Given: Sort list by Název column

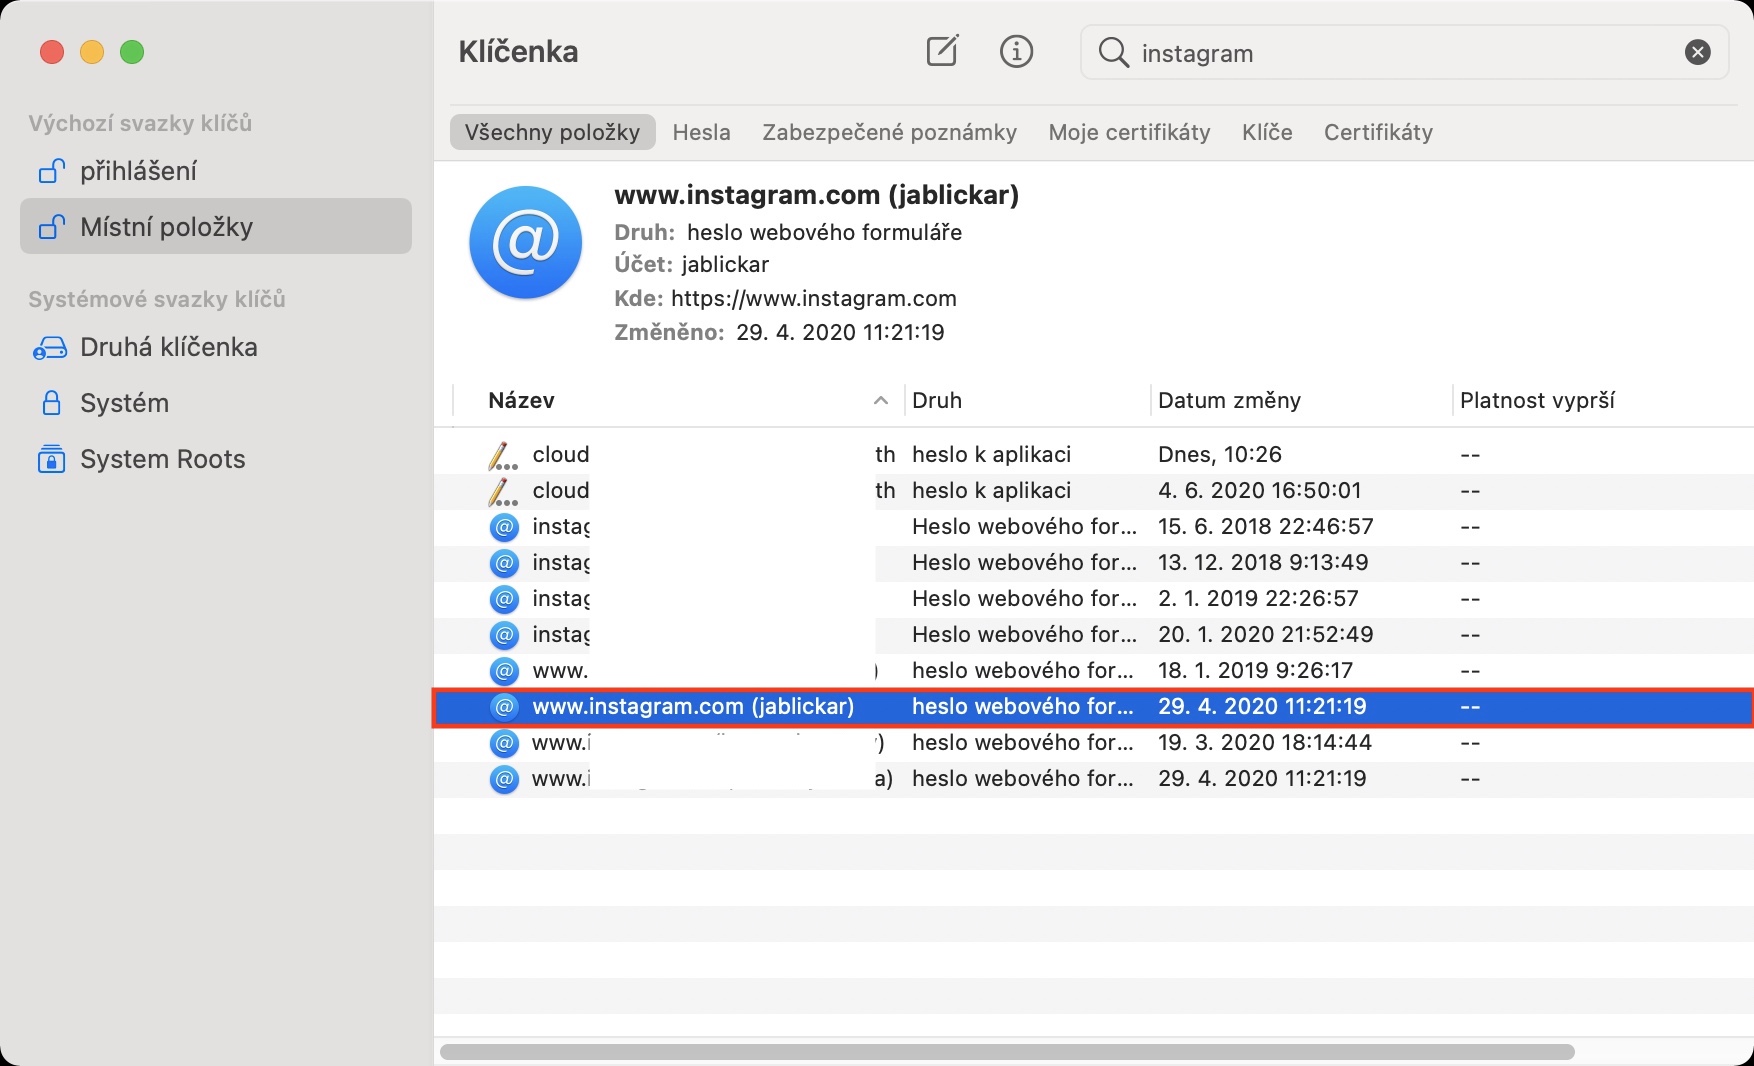Looking at the screenshot, I should [522, 400].
